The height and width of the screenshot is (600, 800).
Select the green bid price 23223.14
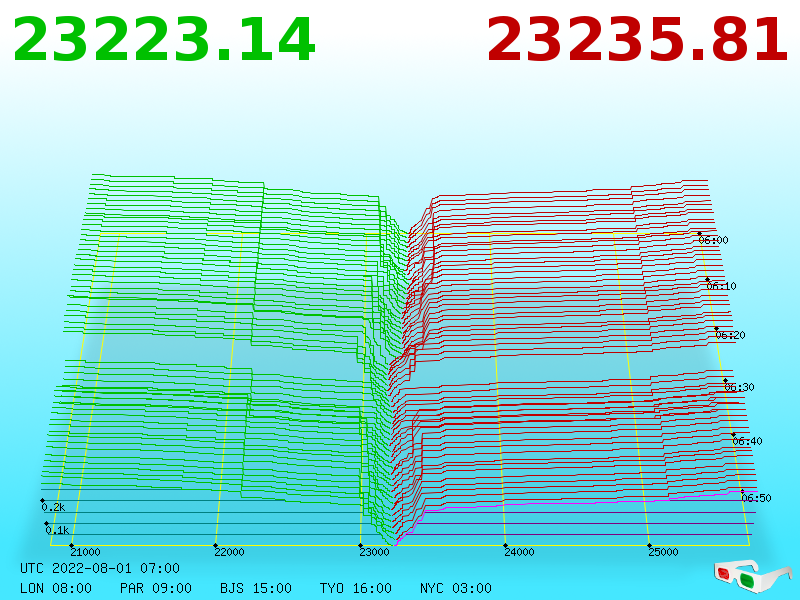click(164, 40)
